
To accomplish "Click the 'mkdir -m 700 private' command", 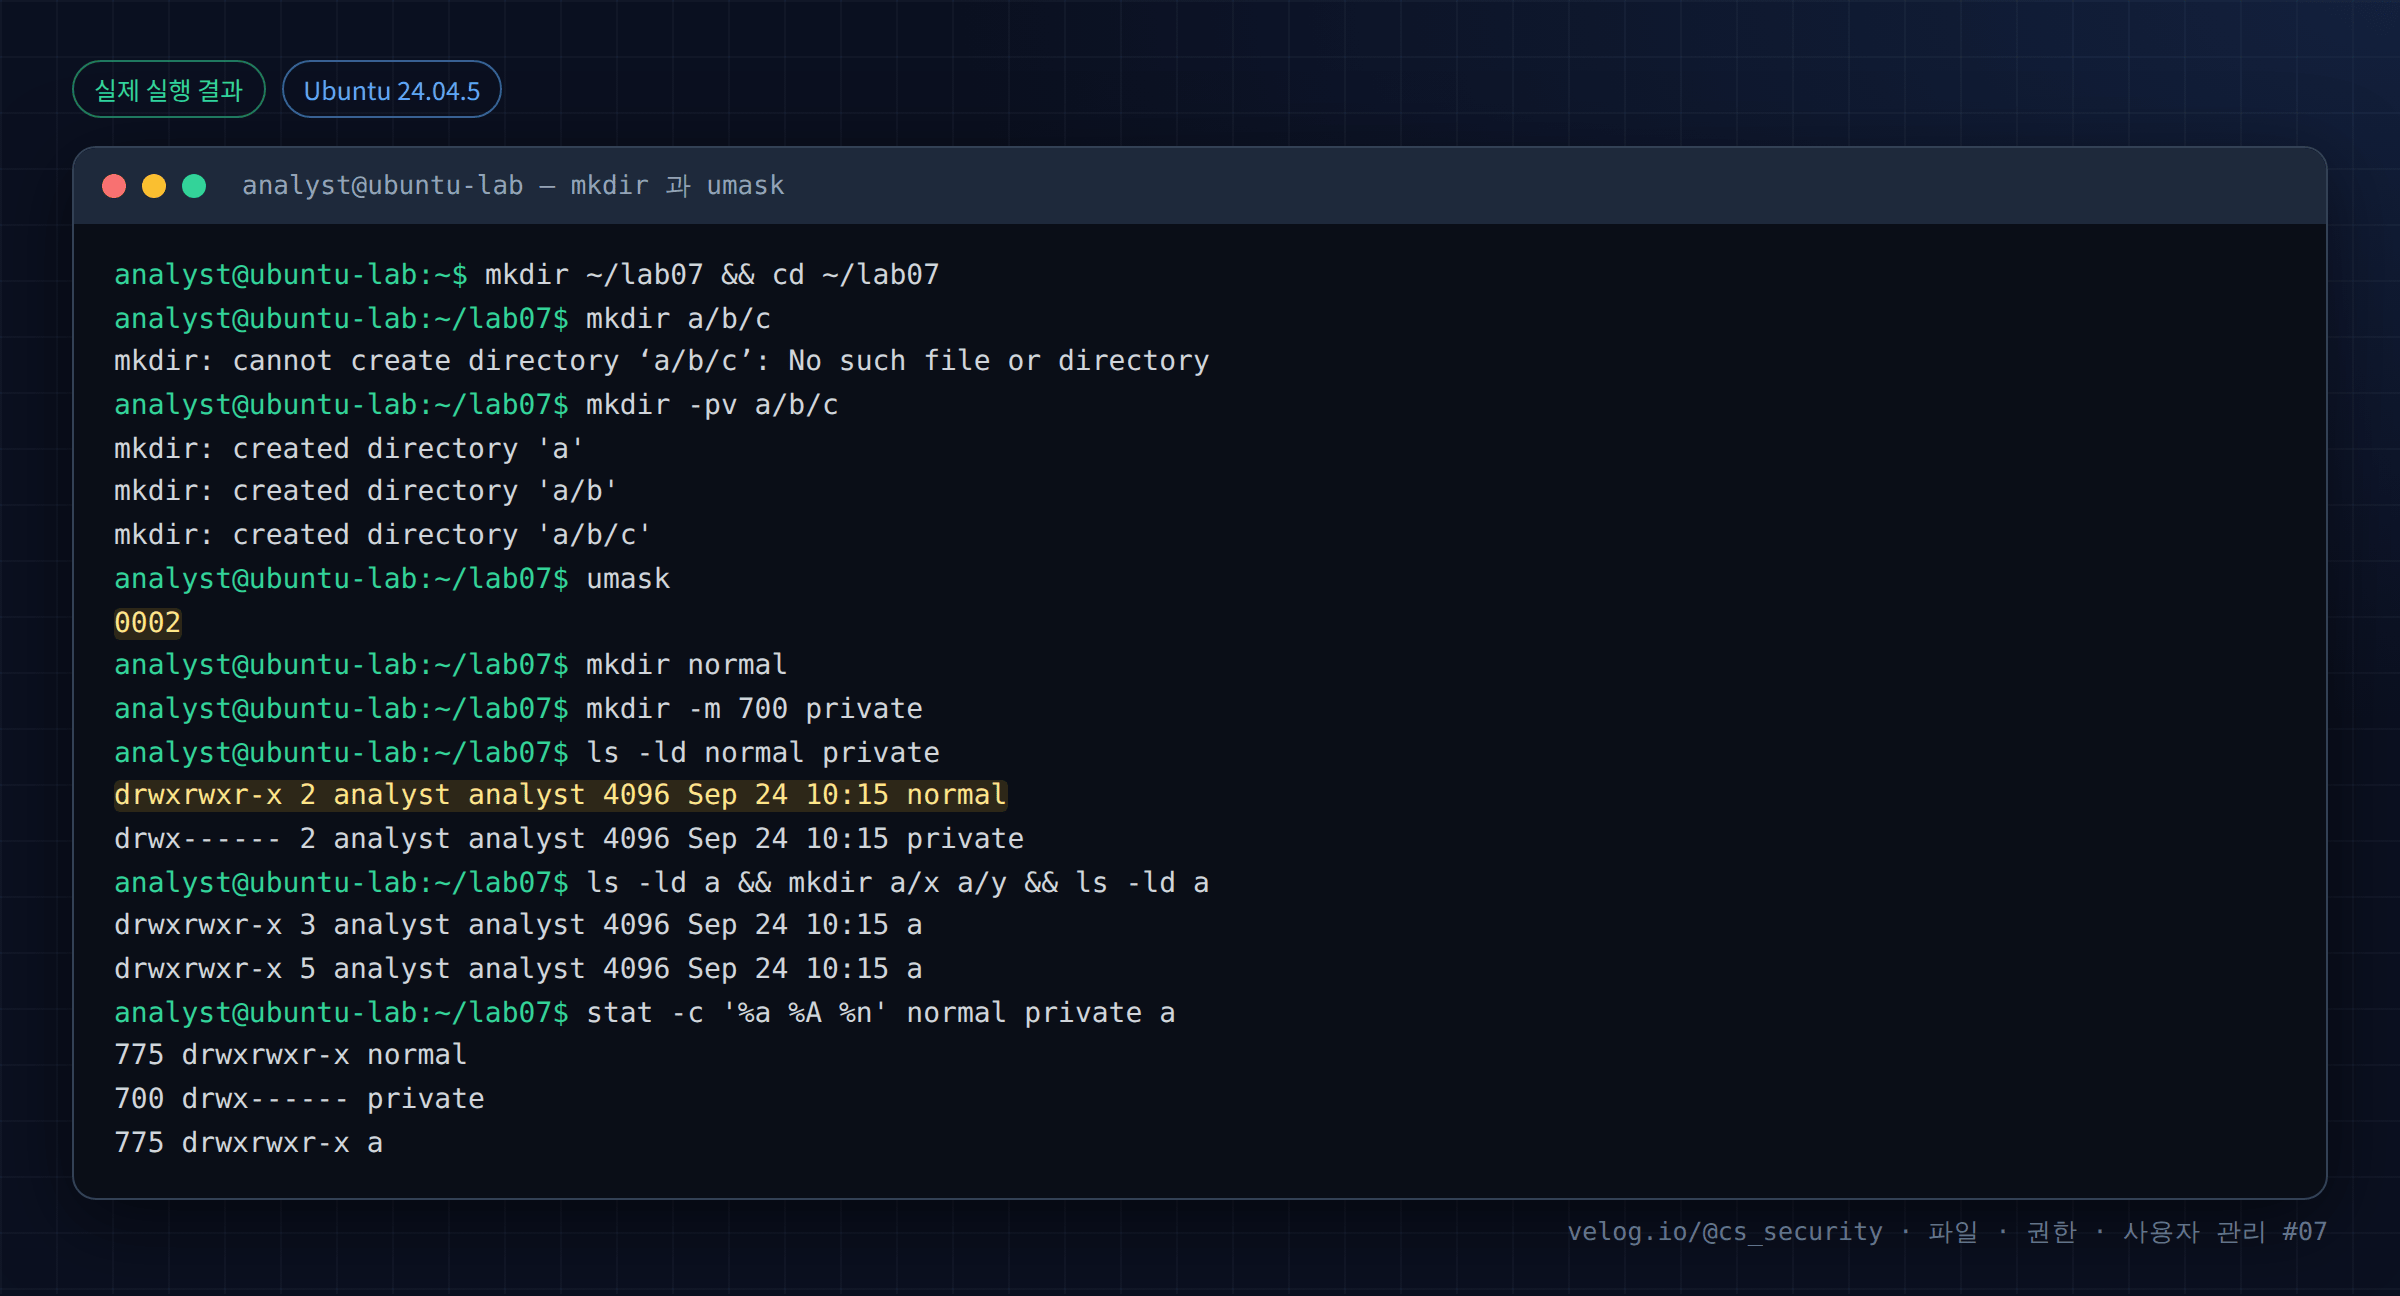I will 518,709.
